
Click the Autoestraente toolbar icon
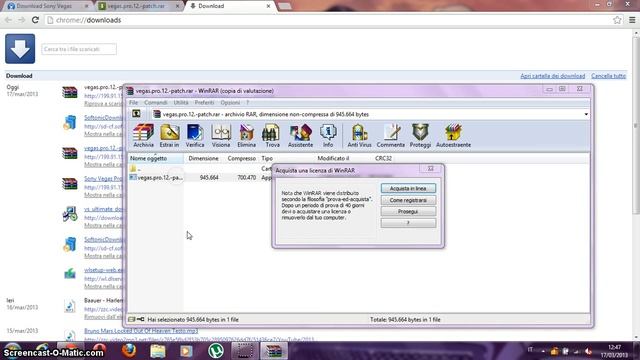[453, 136]
